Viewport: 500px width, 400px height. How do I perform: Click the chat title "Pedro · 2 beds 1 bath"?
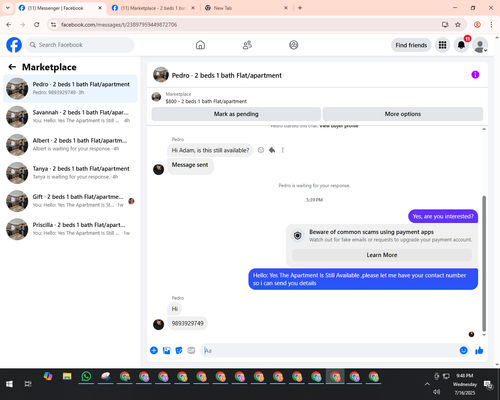[227, 76]
